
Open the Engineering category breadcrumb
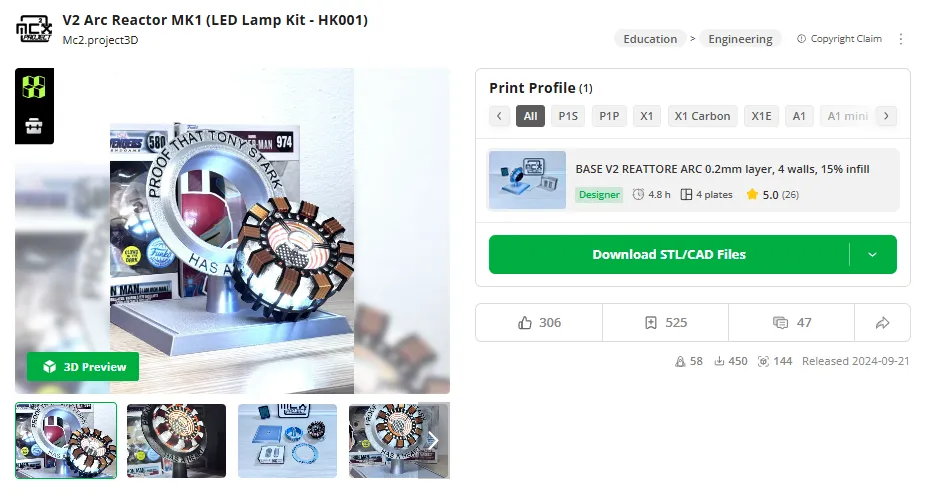[740, 39]
